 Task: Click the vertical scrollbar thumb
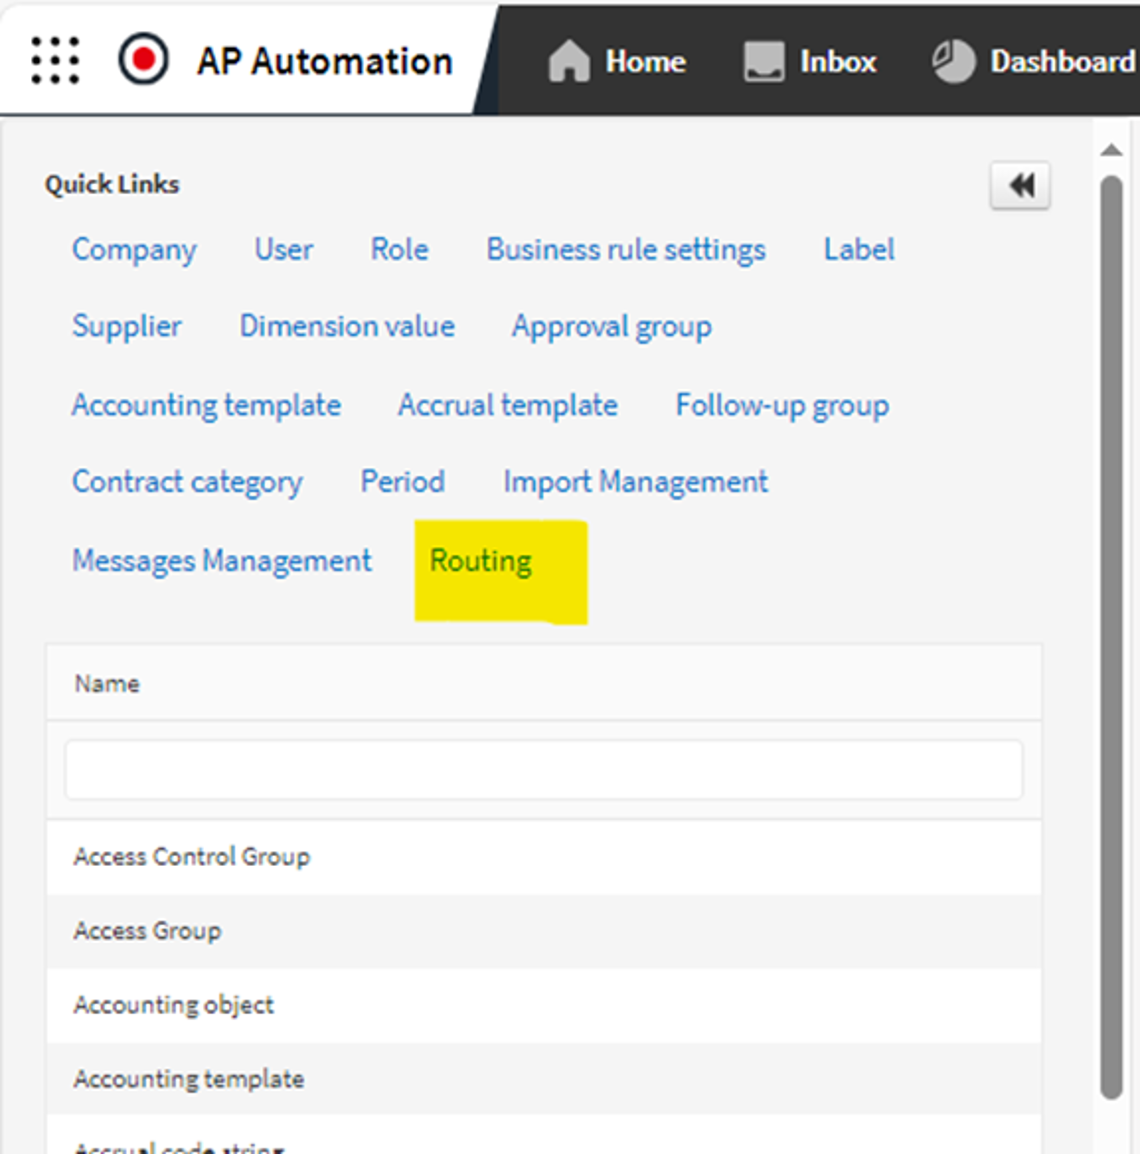1111,640
